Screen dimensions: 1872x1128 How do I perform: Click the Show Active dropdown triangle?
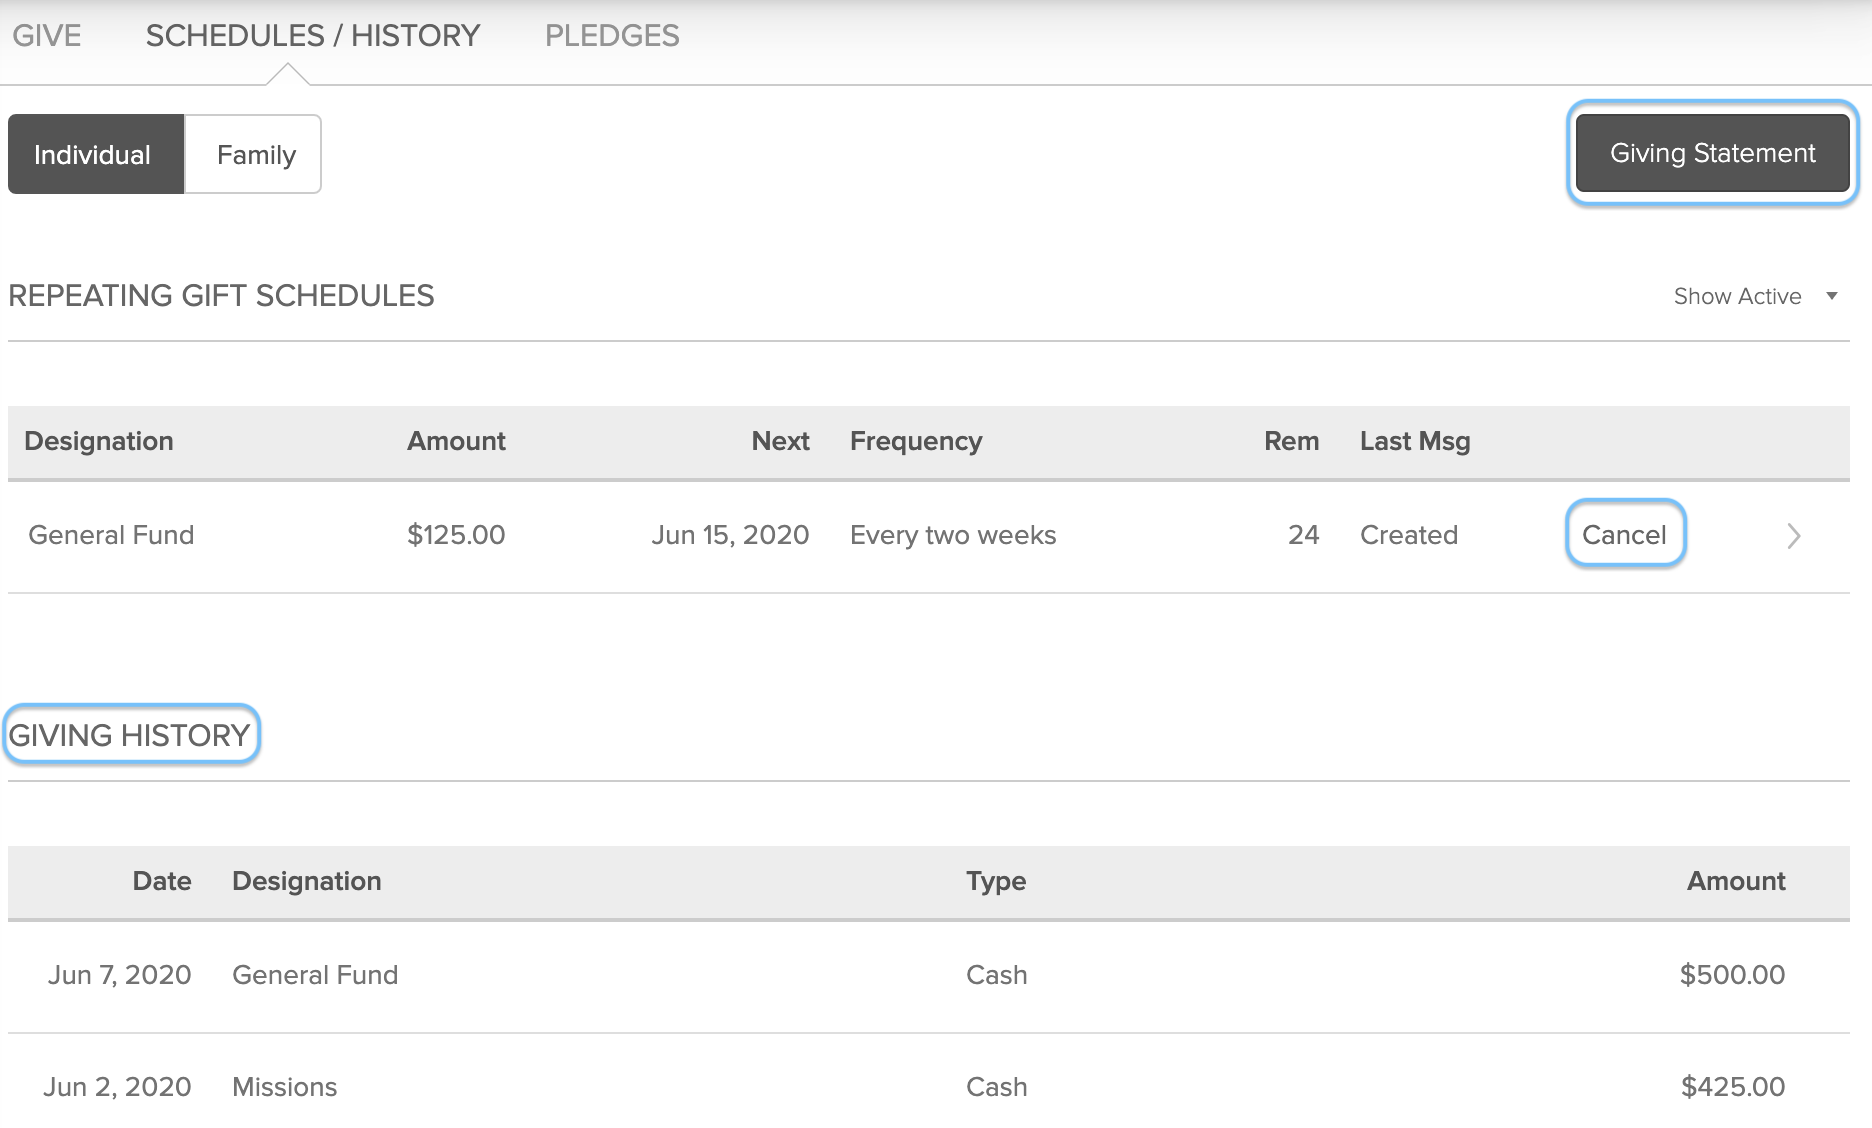pos(1832,296)
